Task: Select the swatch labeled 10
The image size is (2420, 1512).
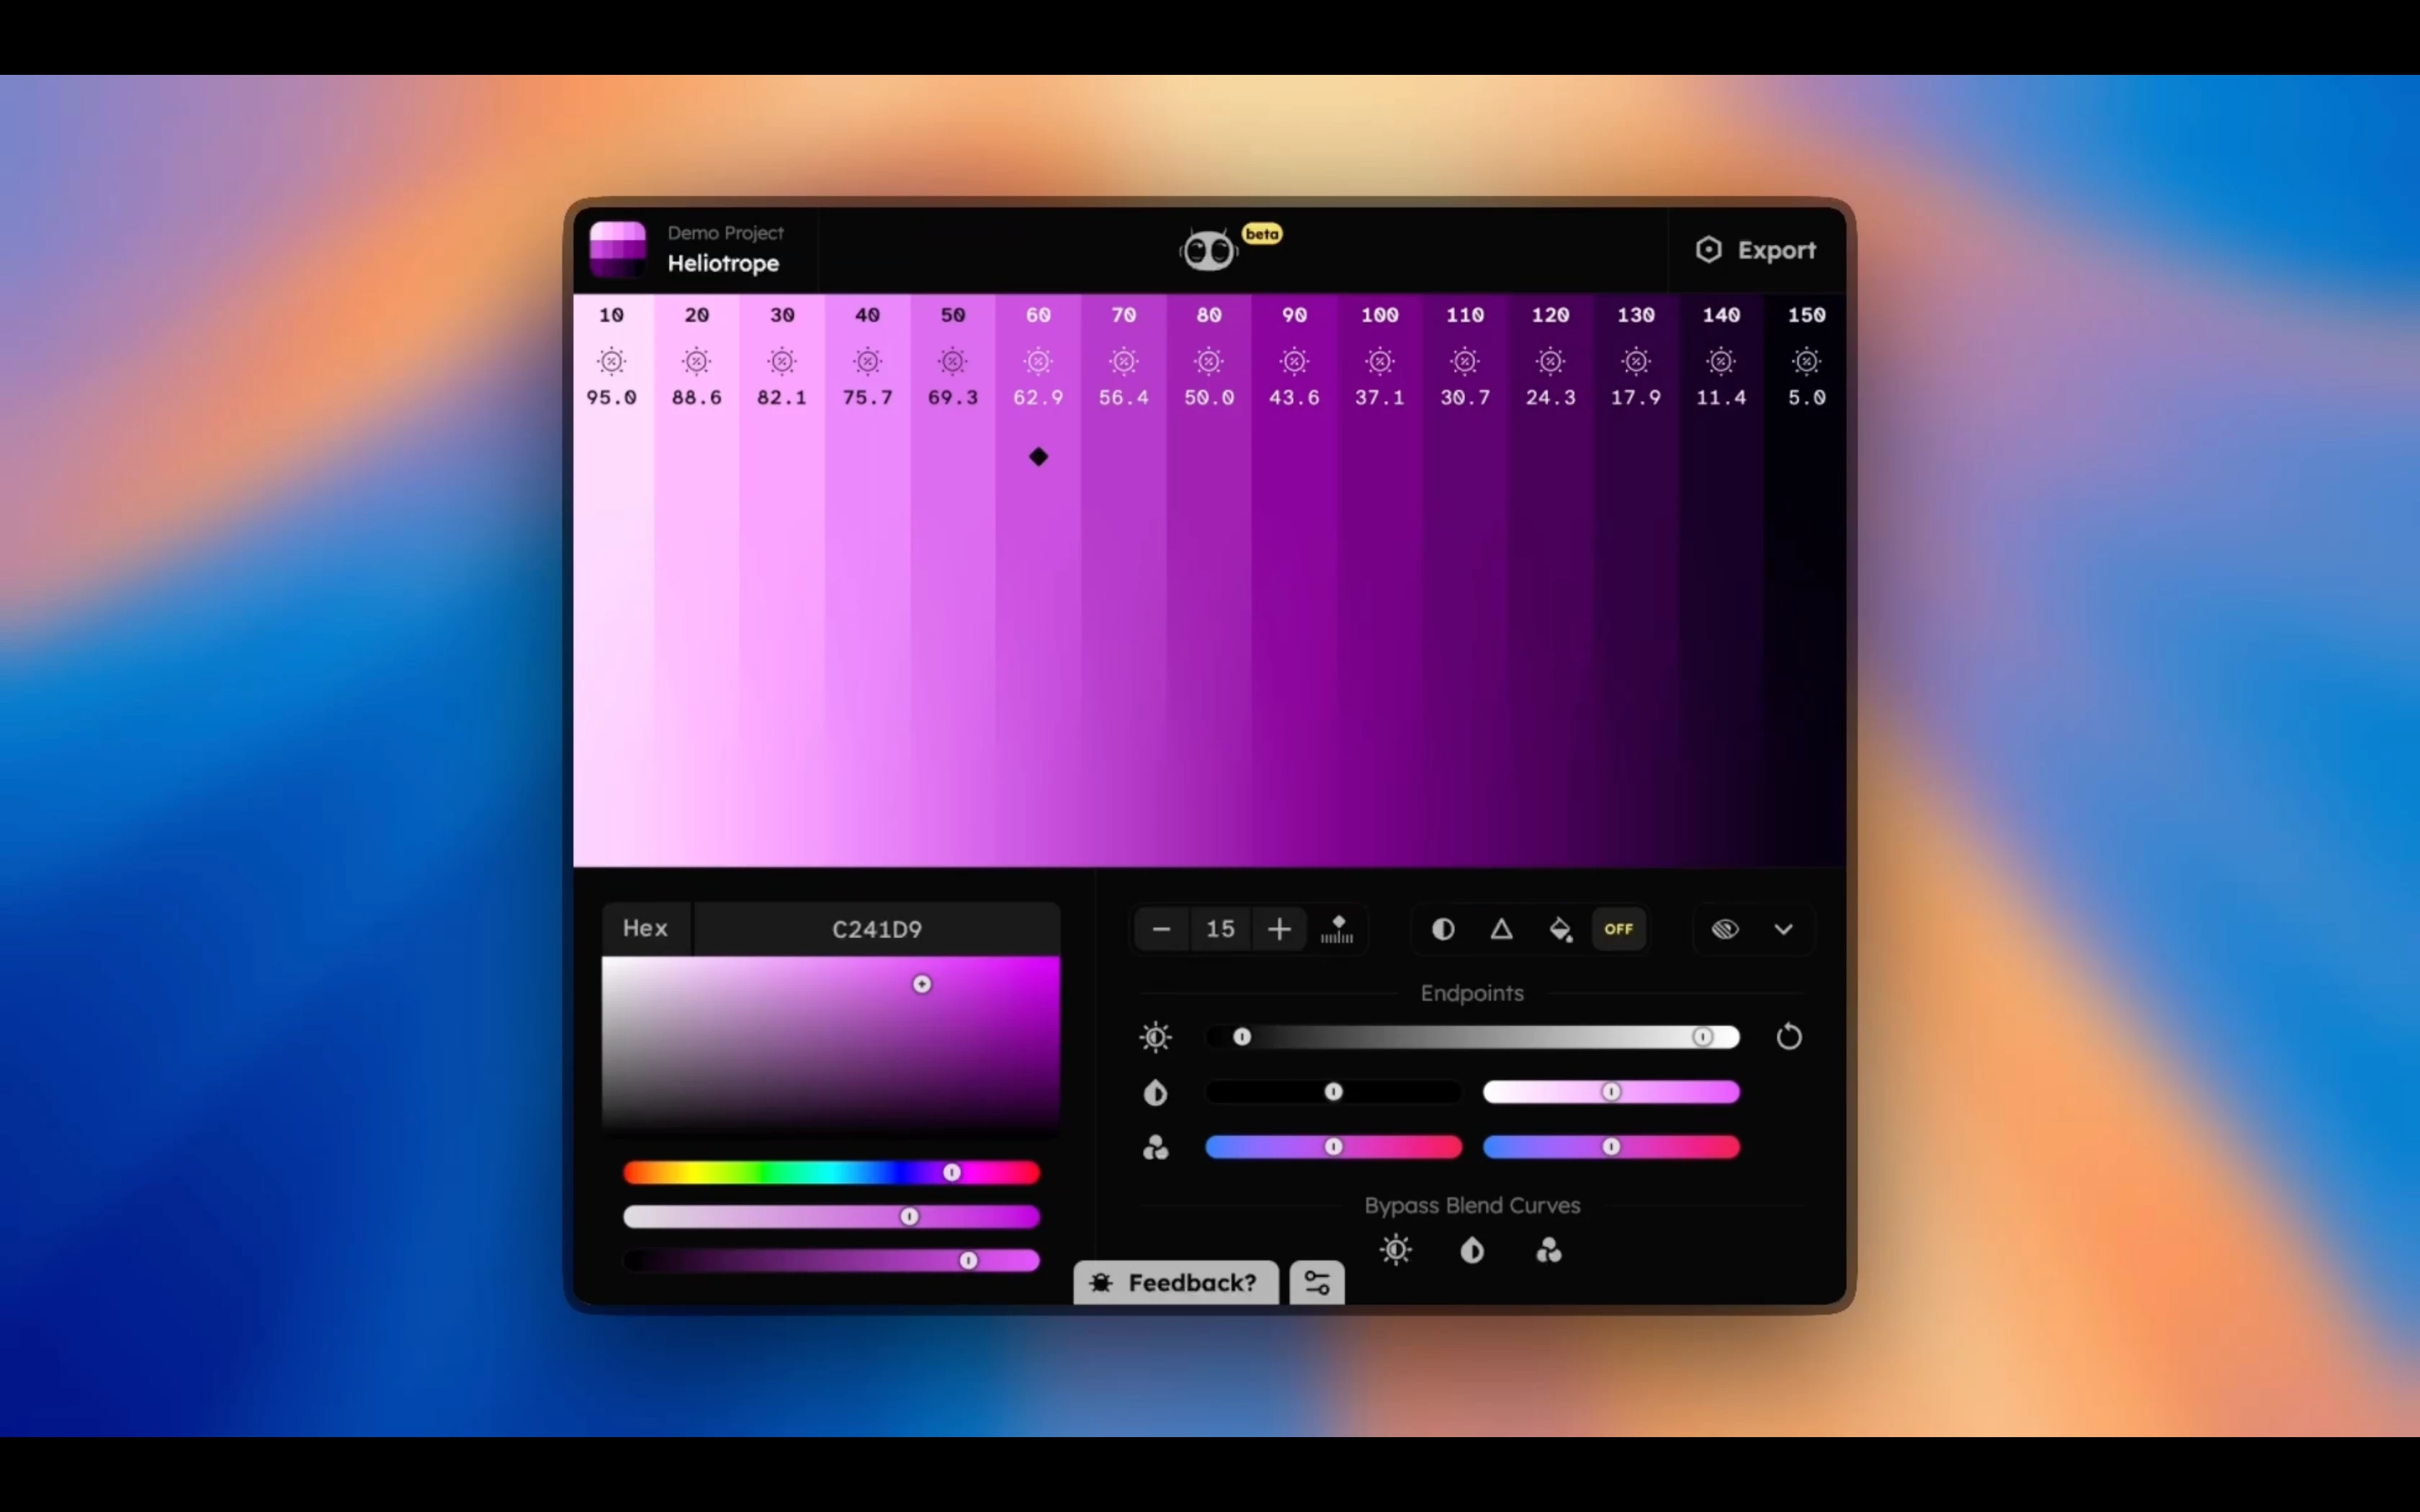Action: coord(612,580)
